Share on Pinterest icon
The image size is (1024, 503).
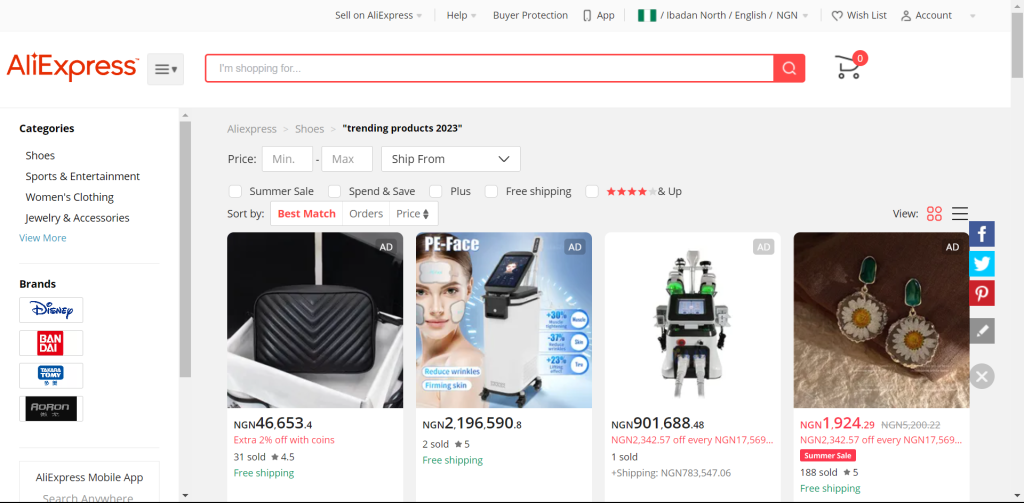point(982,293)
